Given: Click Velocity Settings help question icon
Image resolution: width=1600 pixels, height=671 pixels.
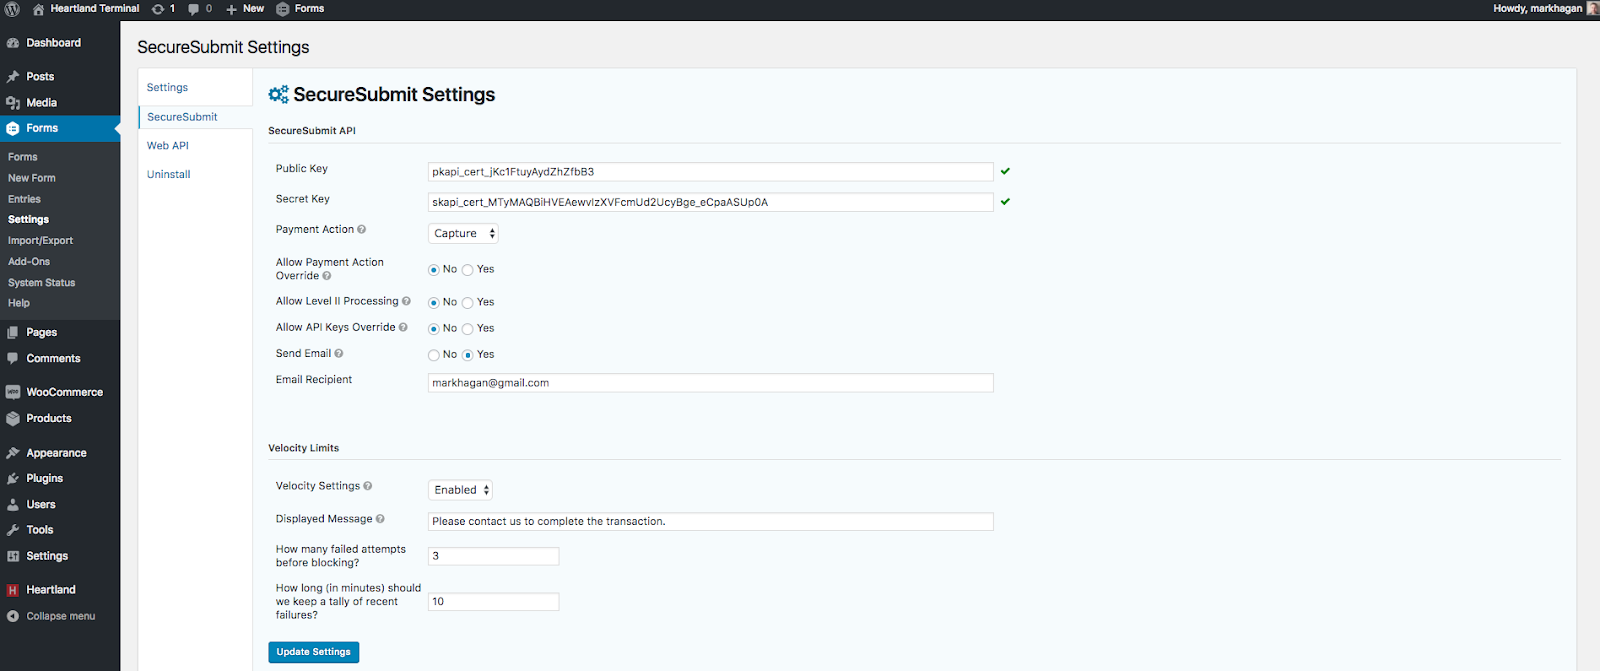Looking at the screenshot, I should click(368, 486).
